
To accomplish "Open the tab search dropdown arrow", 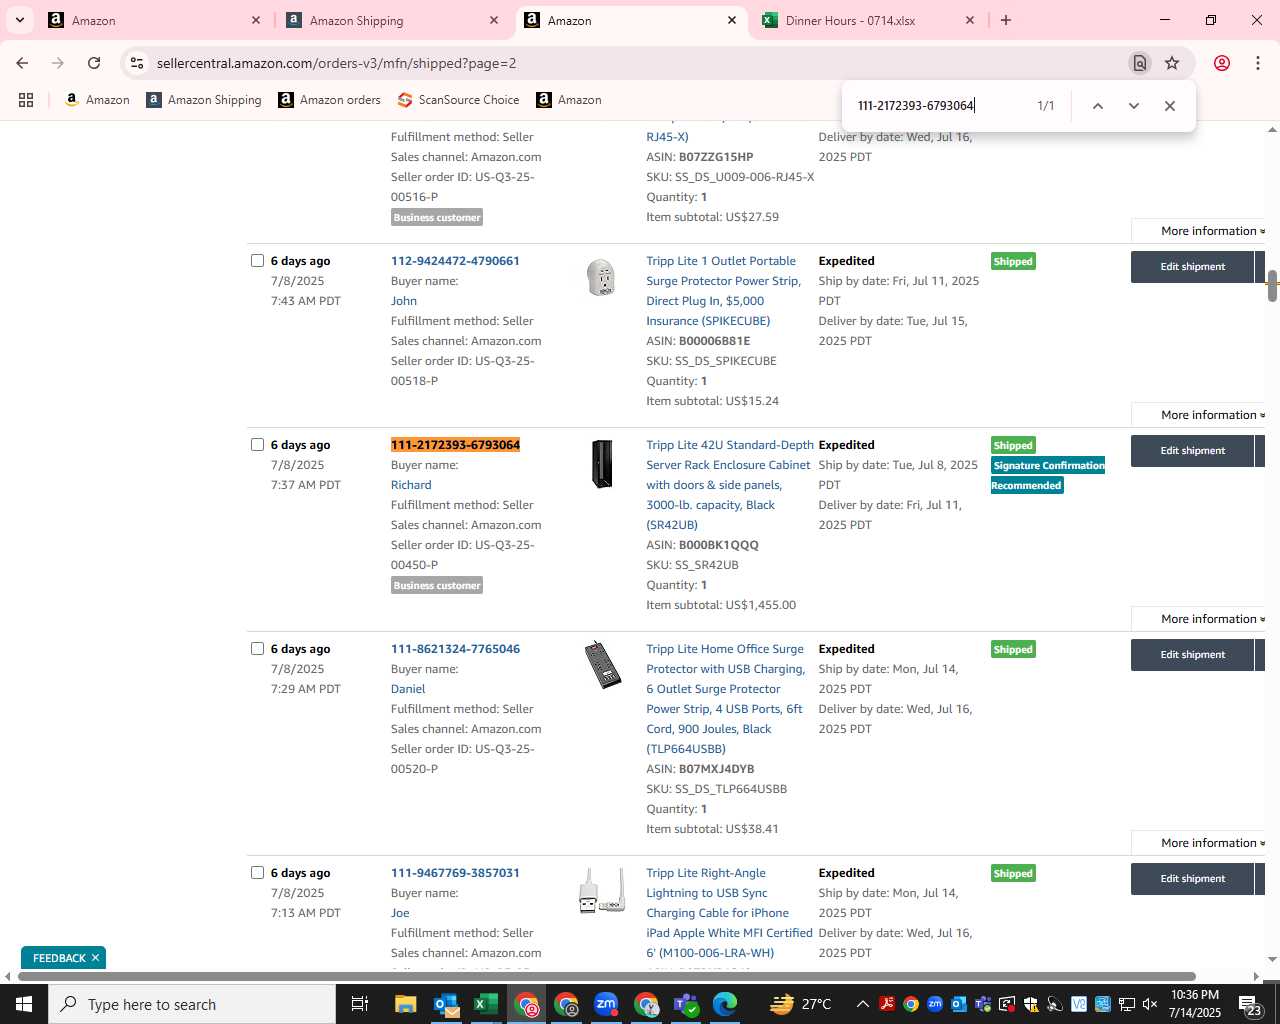I will pos(19,20).
